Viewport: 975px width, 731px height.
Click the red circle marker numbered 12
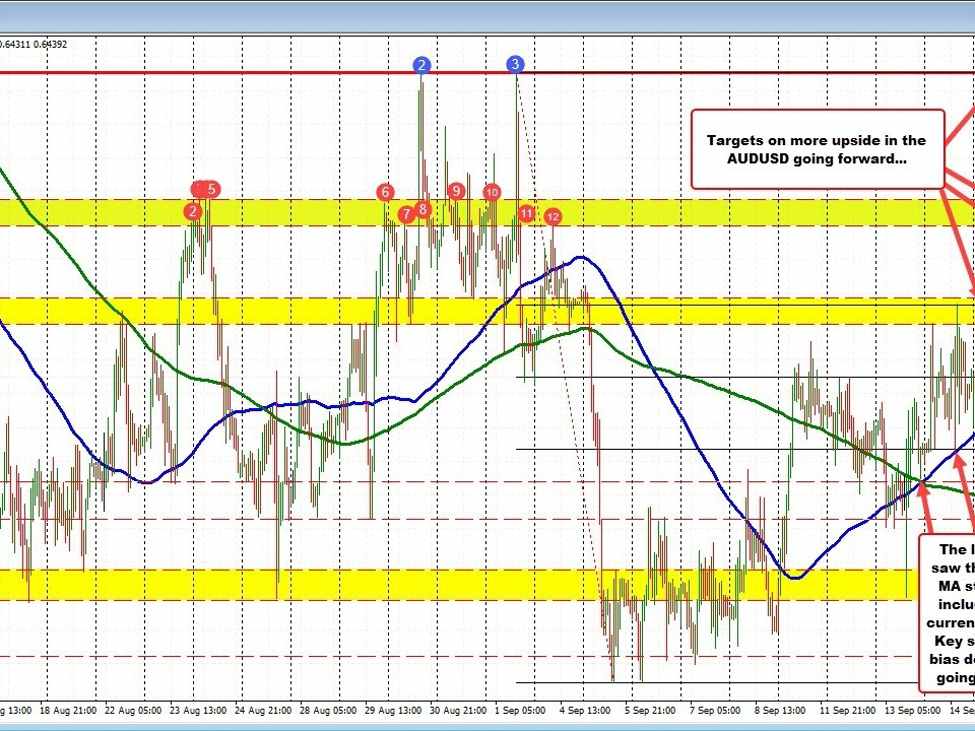click(x=553, y=216)
